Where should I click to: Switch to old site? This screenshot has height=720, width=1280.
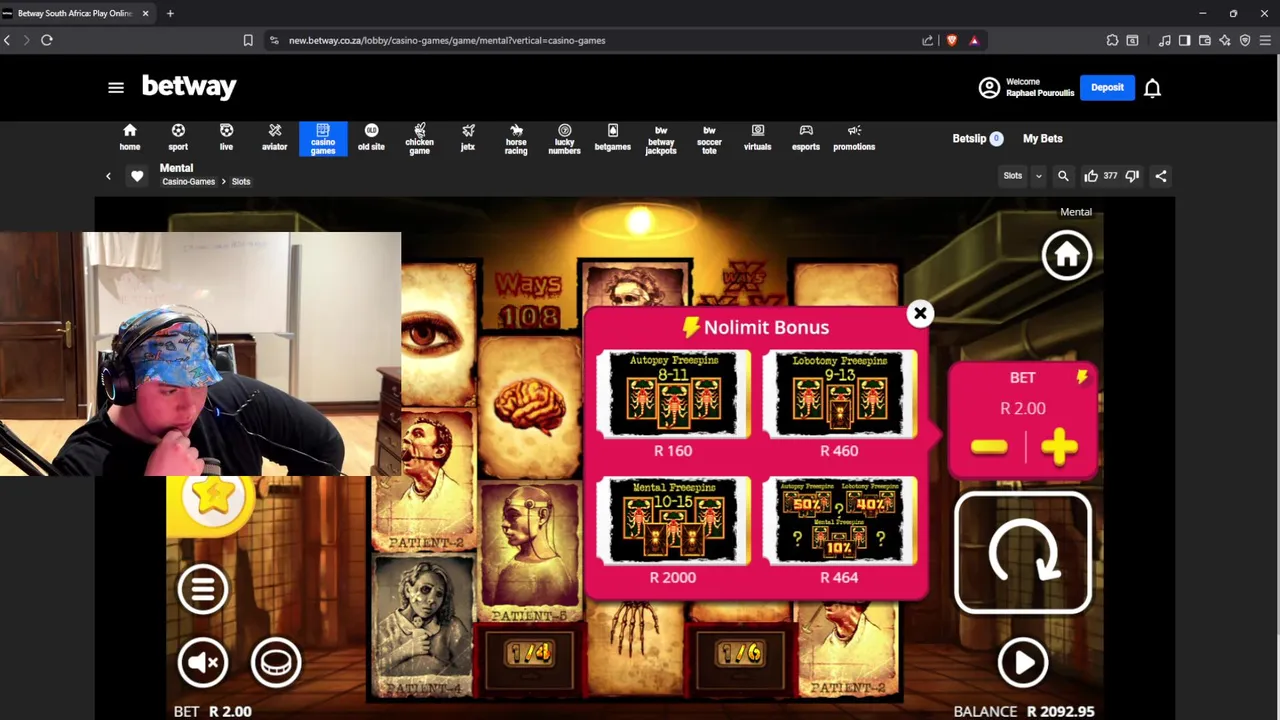coord(371,138)
